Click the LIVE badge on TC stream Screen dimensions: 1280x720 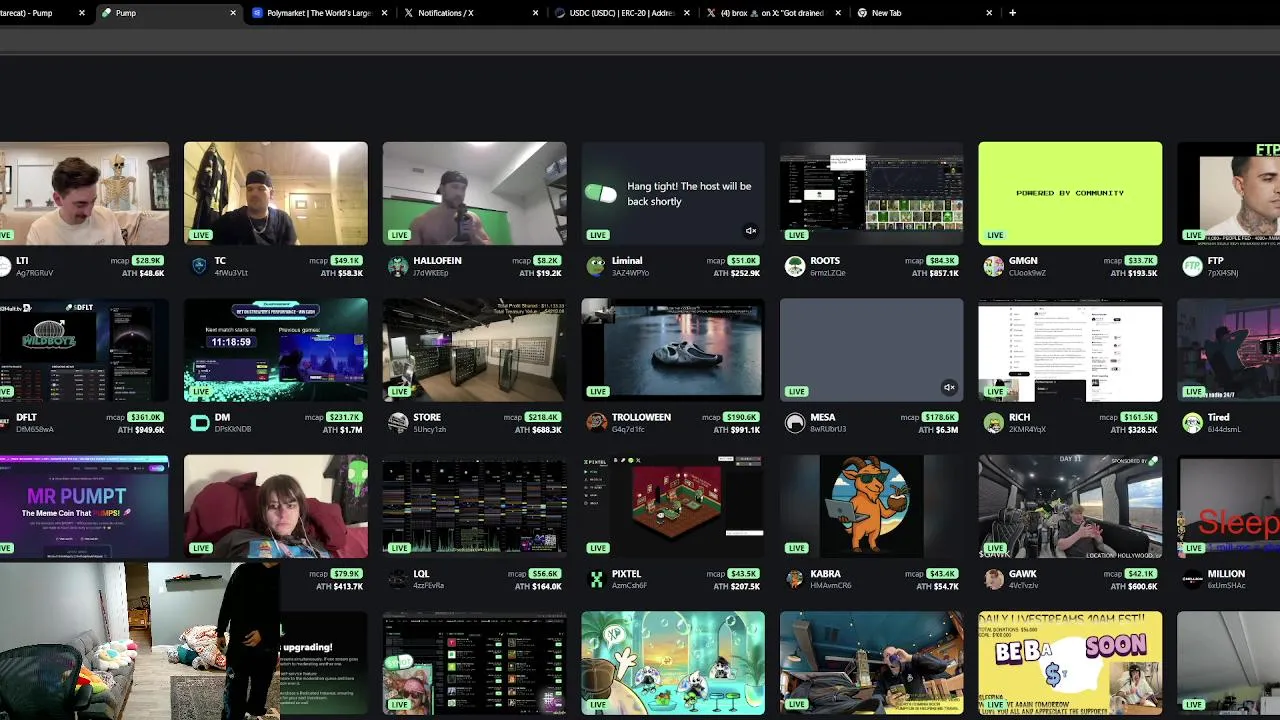pos(201,235)
